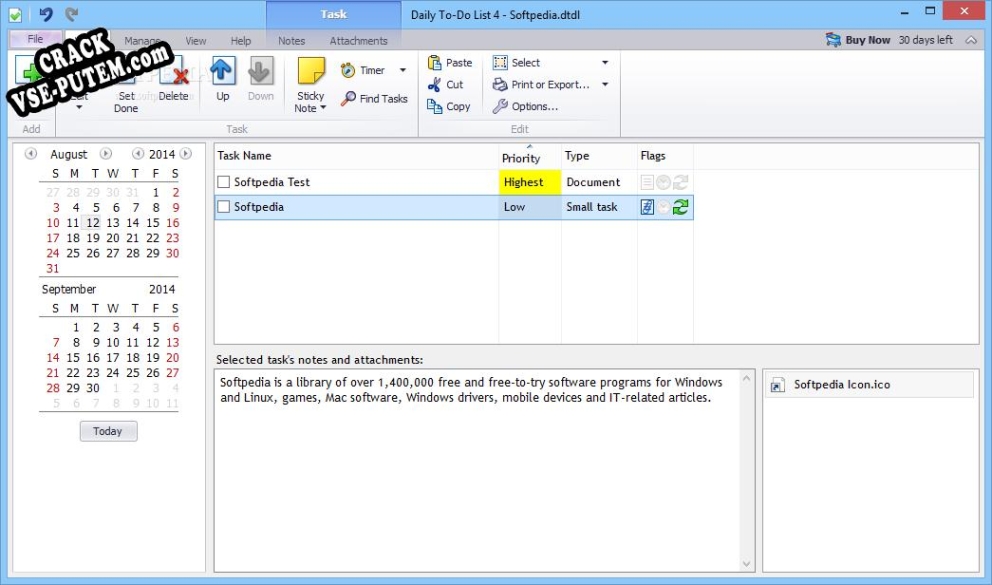Switch to the View tab
This screenshot has height=585, width=992.
[x=195, y=40]
